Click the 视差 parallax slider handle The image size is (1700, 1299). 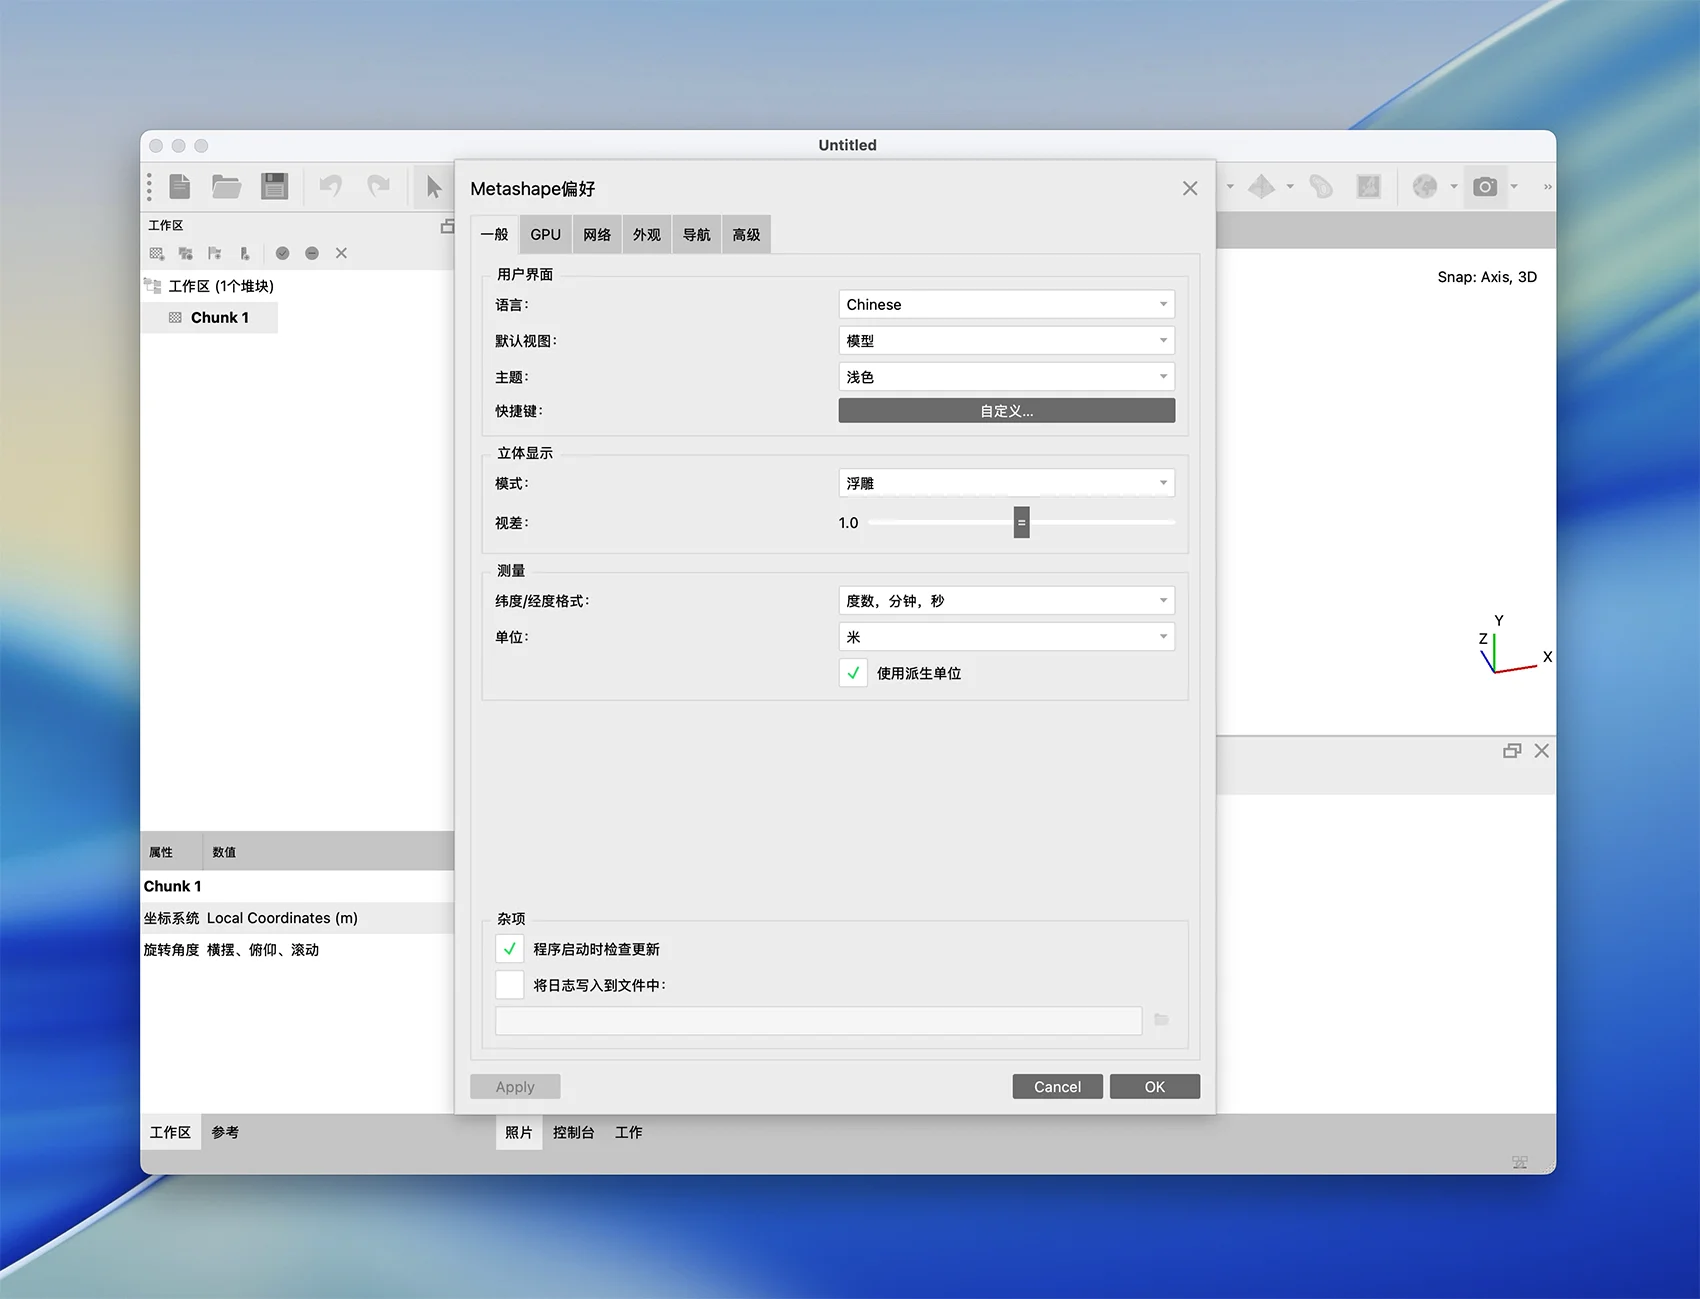click(1021, 523)
